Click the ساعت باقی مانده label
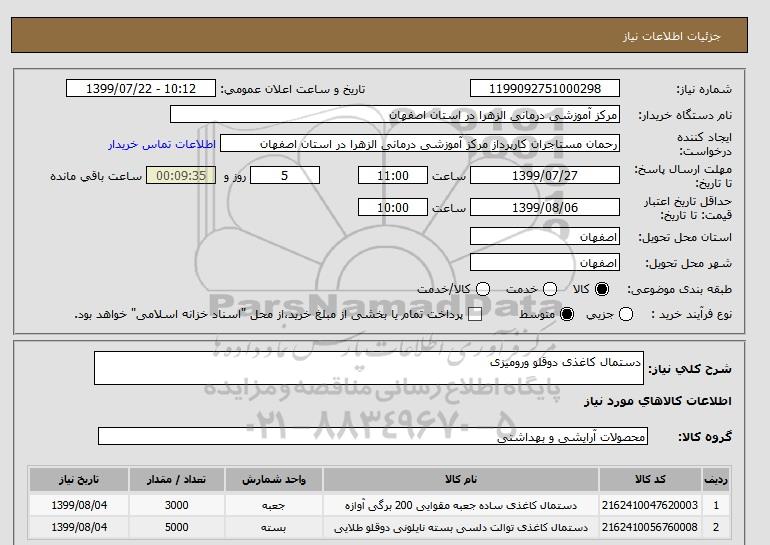The image size is (770, 545). (x=96, y=176)
